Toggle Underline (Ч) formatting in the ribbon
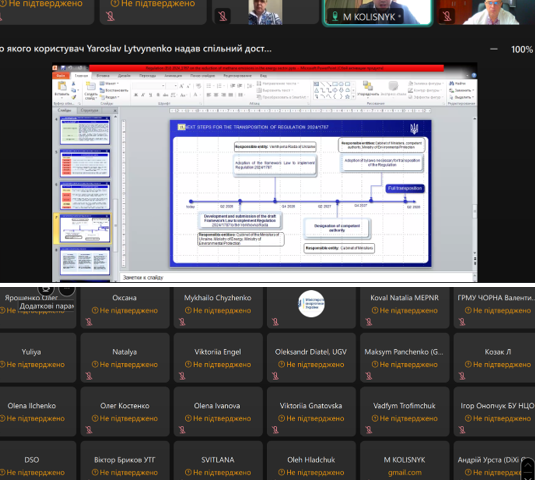 [x=150, y=95]
